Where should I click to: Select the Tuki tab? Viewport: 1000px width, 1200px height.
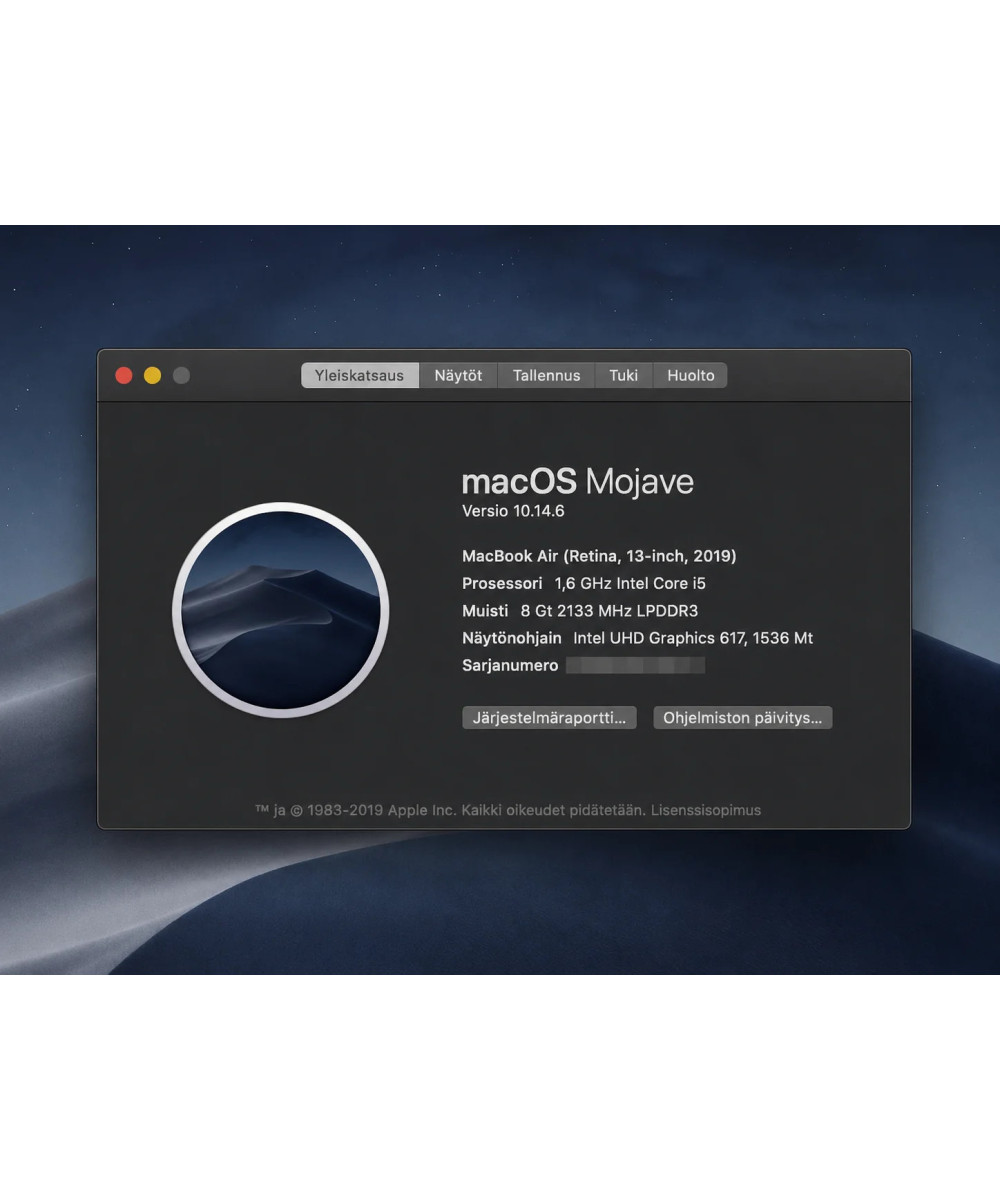tap(624, 376)
